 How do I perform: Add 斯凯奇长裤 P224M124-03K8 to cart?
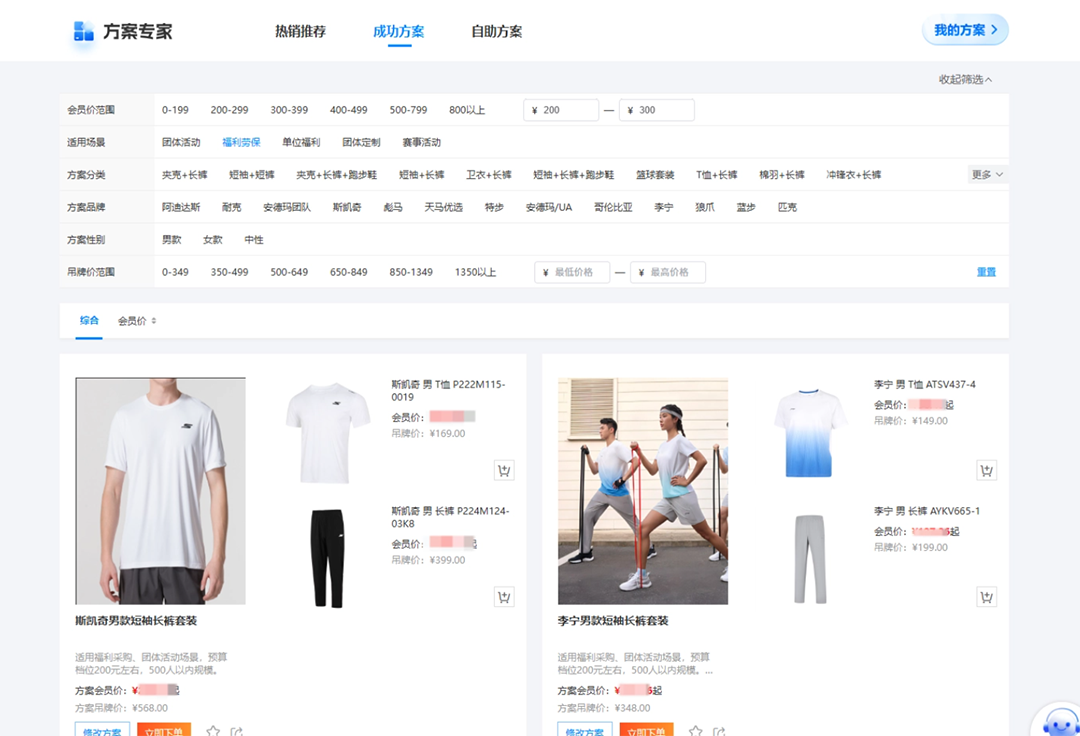tap(504, 596)
